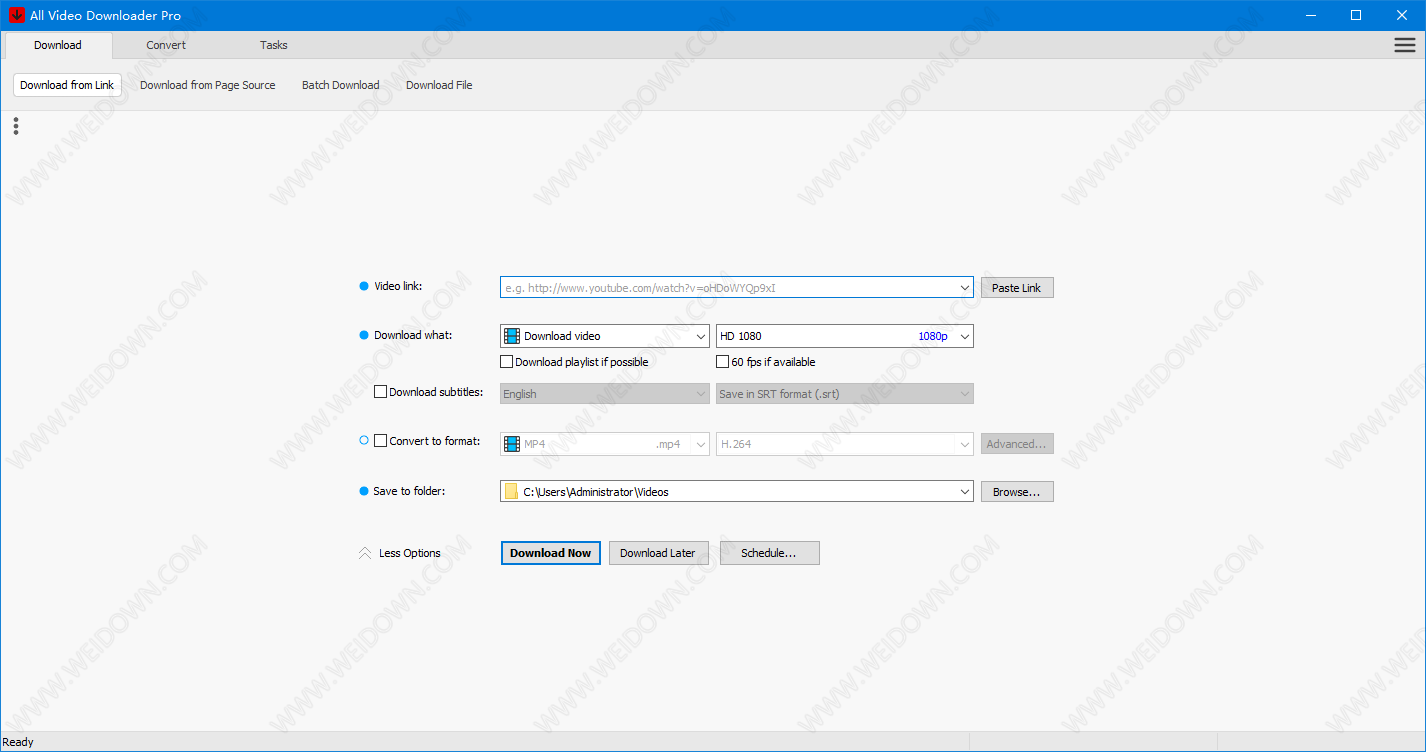The width and height of the screenshot is (1426, 752).
Task: Click the Browse... button
Action: (1017, 492)
